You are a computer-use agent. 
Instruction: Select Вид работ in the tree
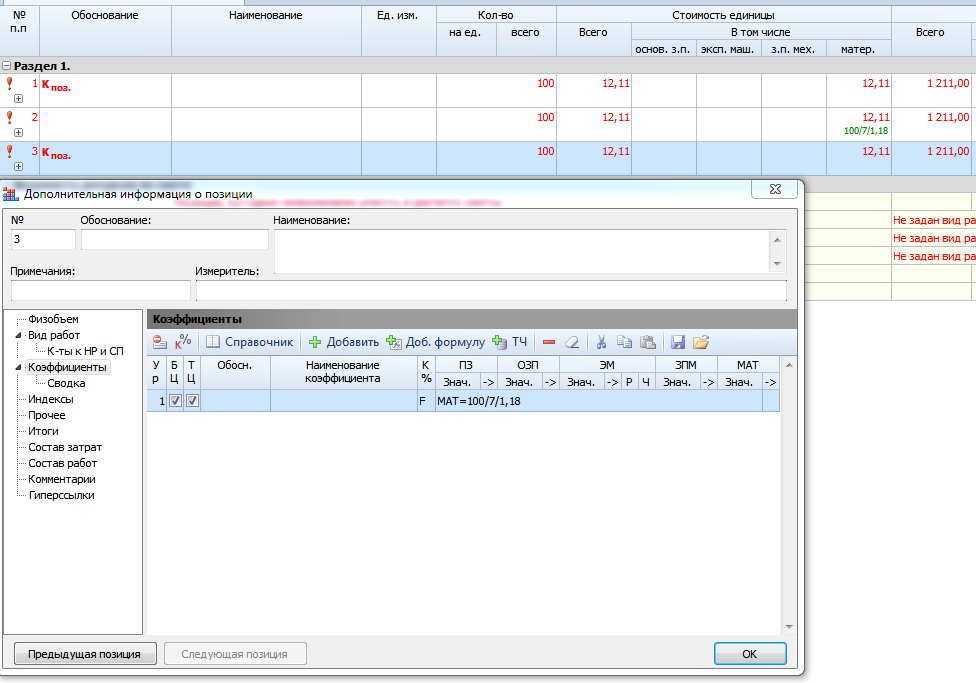point(54,336)
